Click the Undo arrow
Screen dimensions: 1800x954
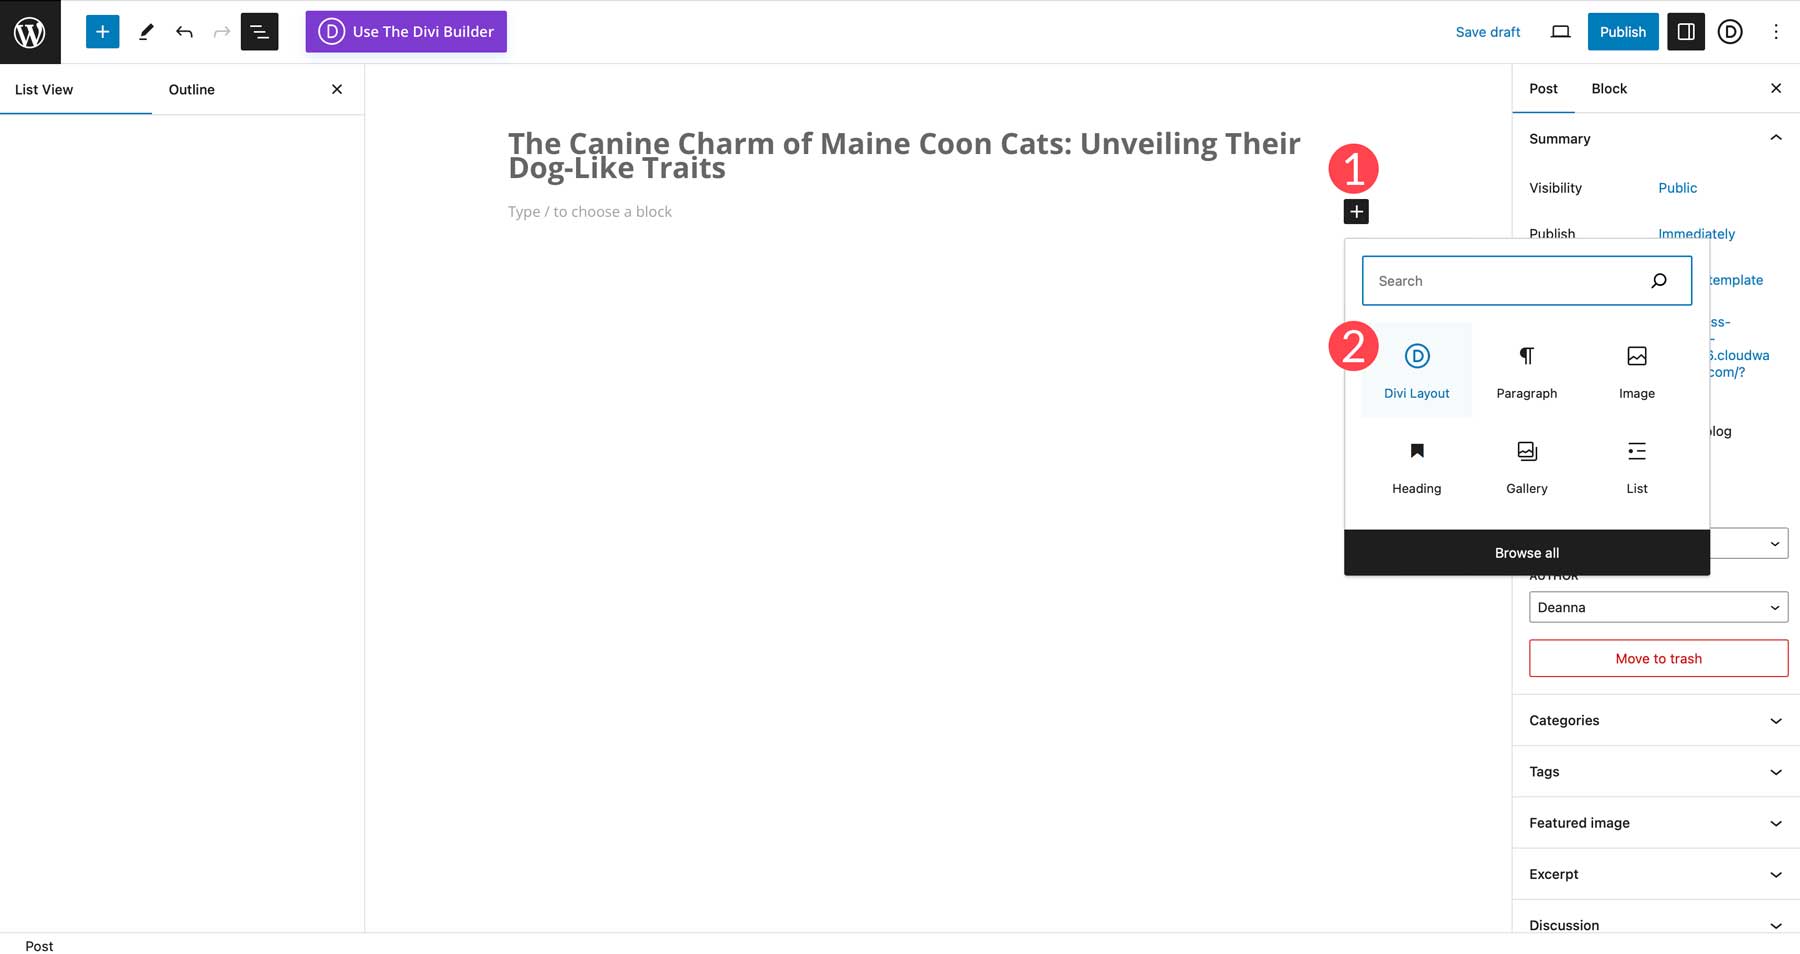click(184, 31)
